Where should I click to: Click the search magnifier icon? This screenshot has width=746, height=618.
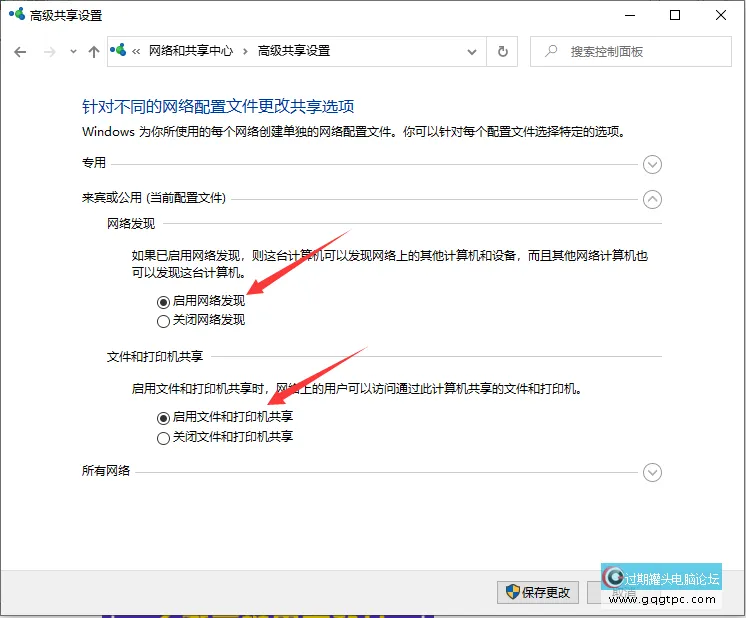(x=551, y=51)
